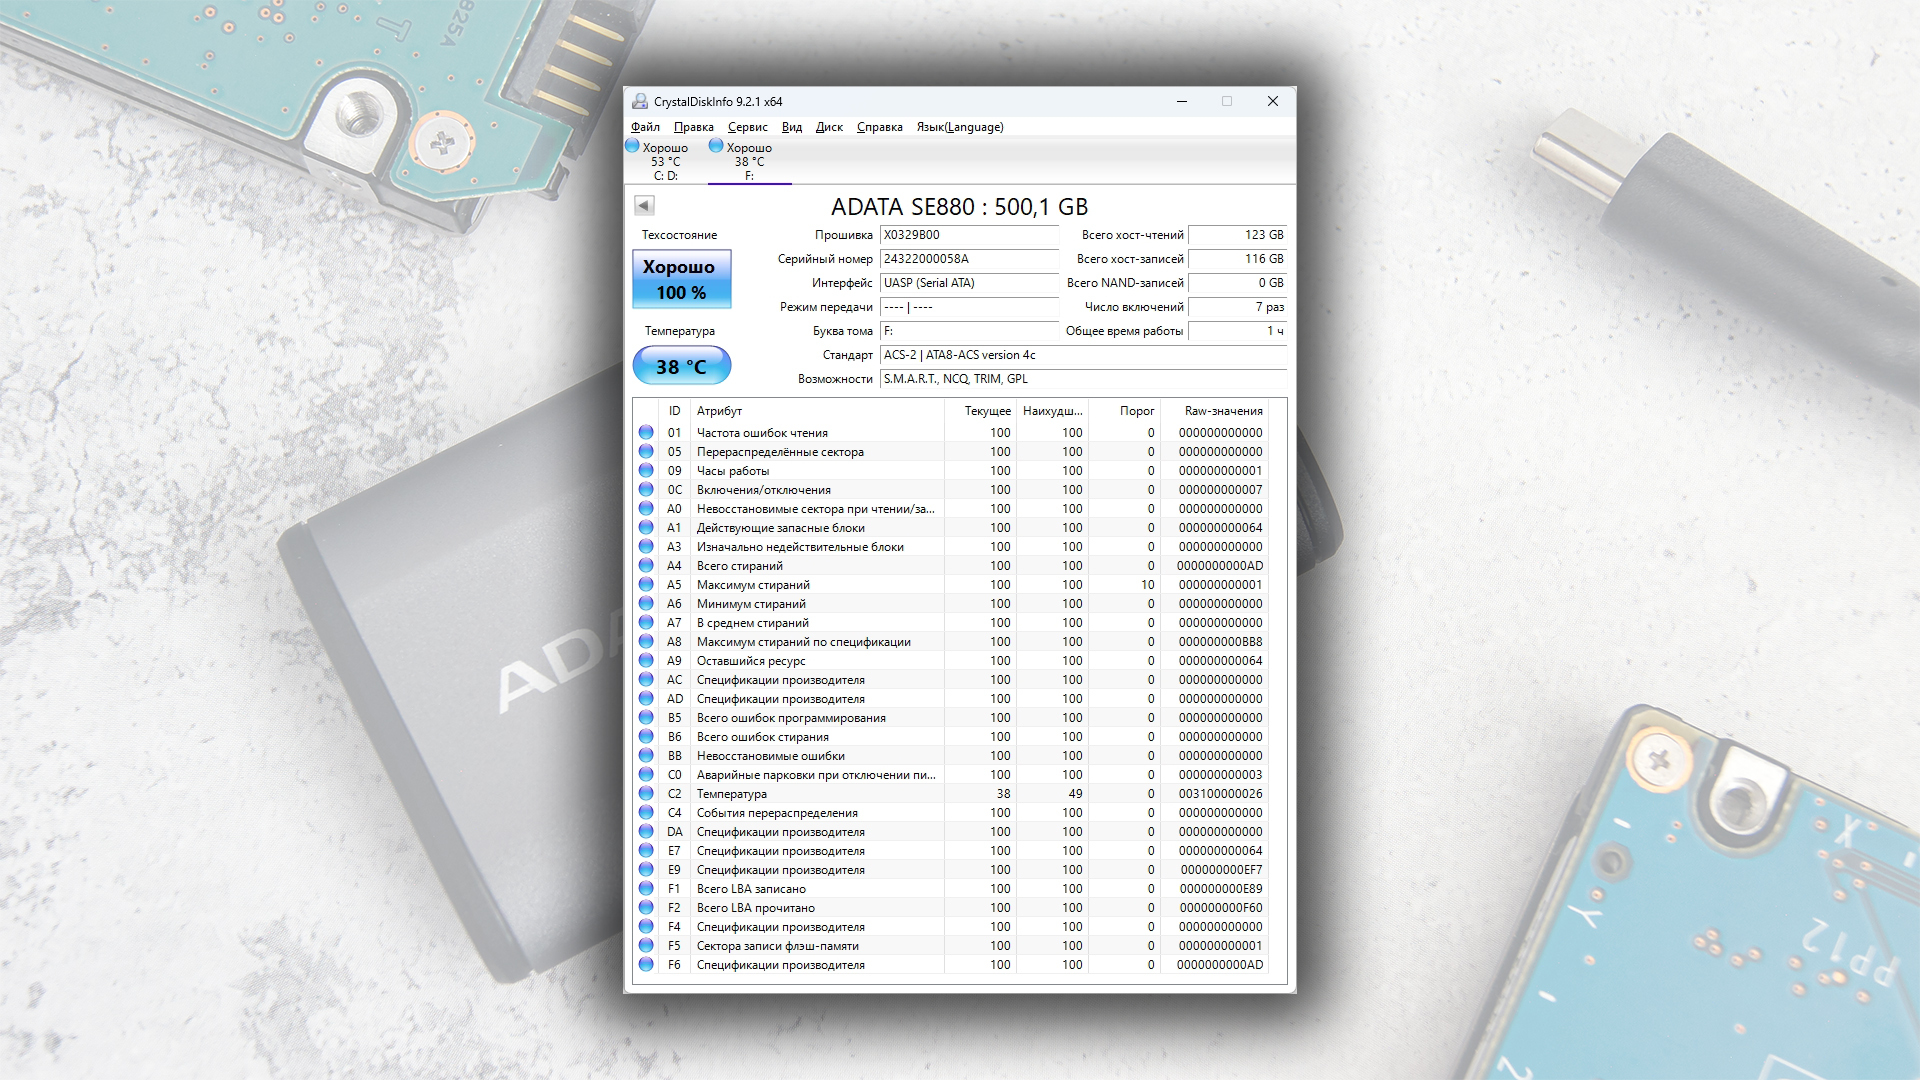Click status icon of row C2 Температура

646,794
